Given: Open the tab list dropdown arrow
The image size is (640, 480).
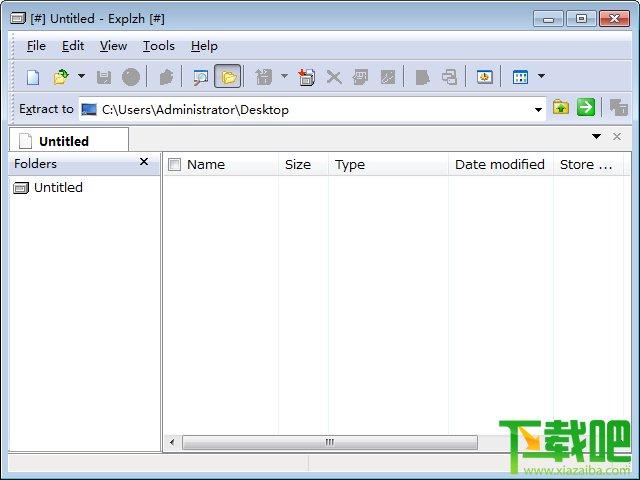Looking at the screenshot, I should (x=596, y=136).
